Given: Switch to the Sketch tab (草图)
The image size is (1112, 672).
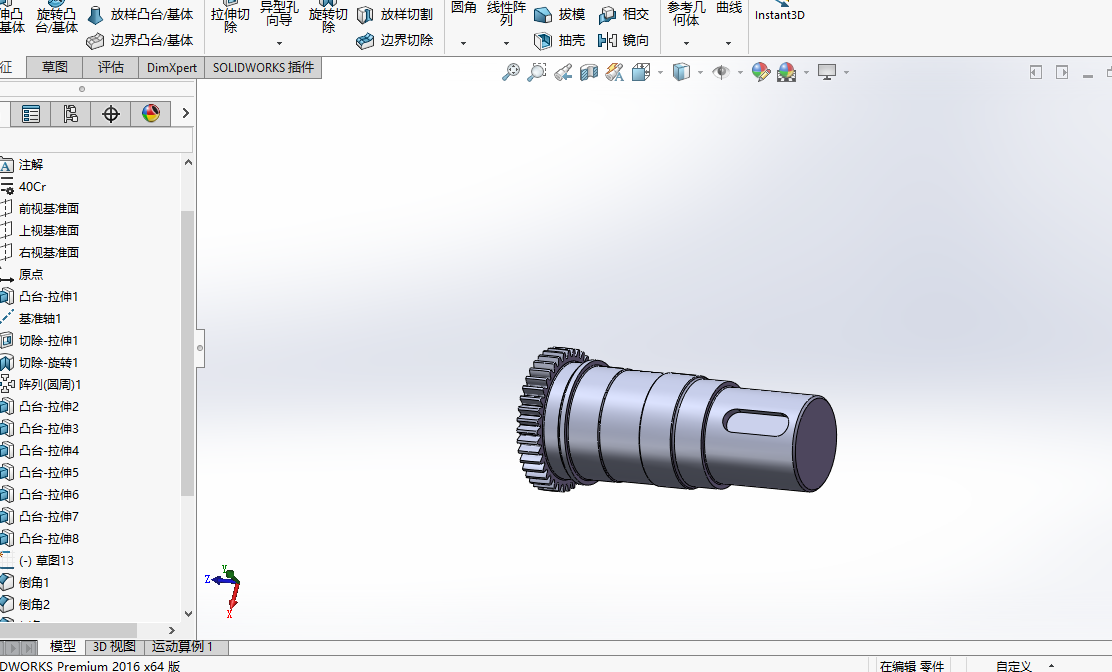Looking at the screenshot, I should [x=55, y=67].
